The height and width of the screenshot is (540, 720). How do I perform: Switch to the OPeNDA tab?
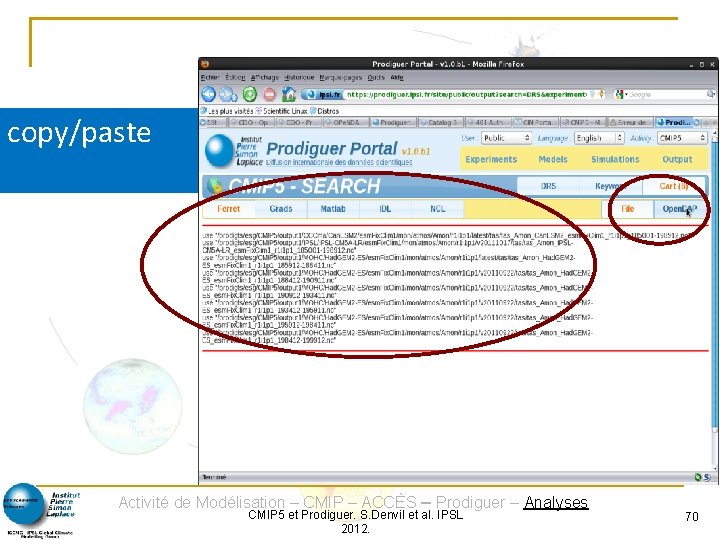(346, 123)
